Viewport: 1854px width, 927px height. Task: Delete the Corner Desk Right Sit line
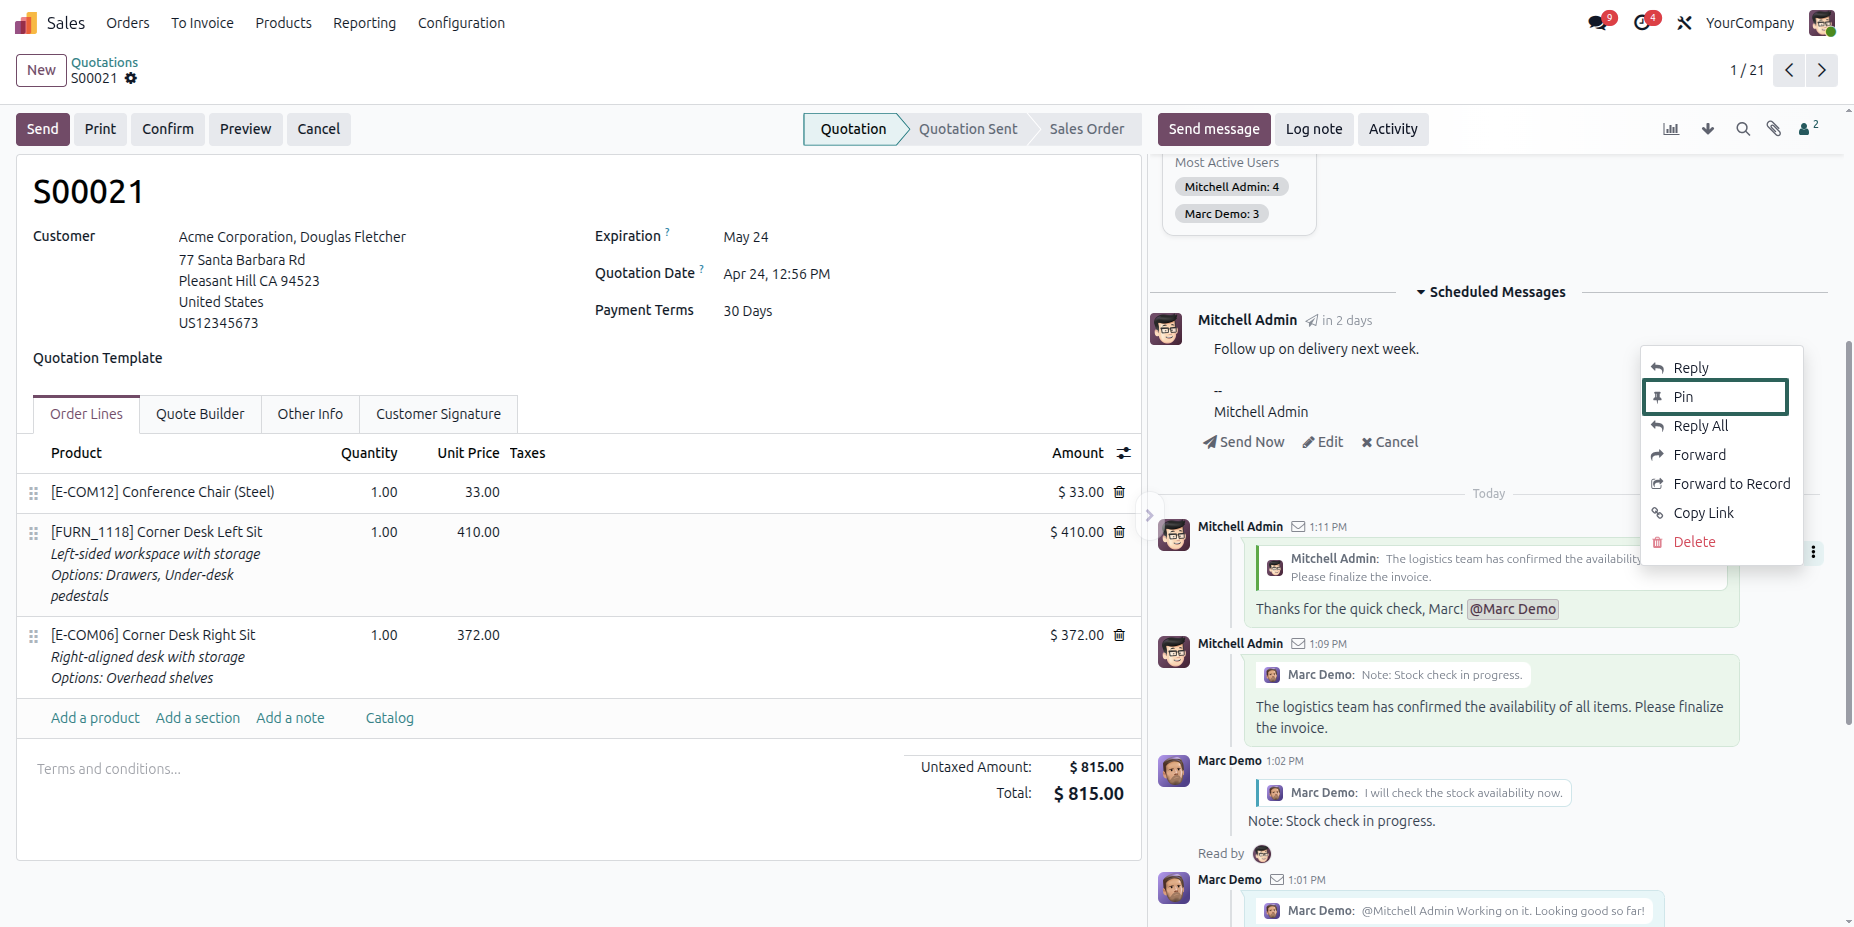tap(1119, 635)
